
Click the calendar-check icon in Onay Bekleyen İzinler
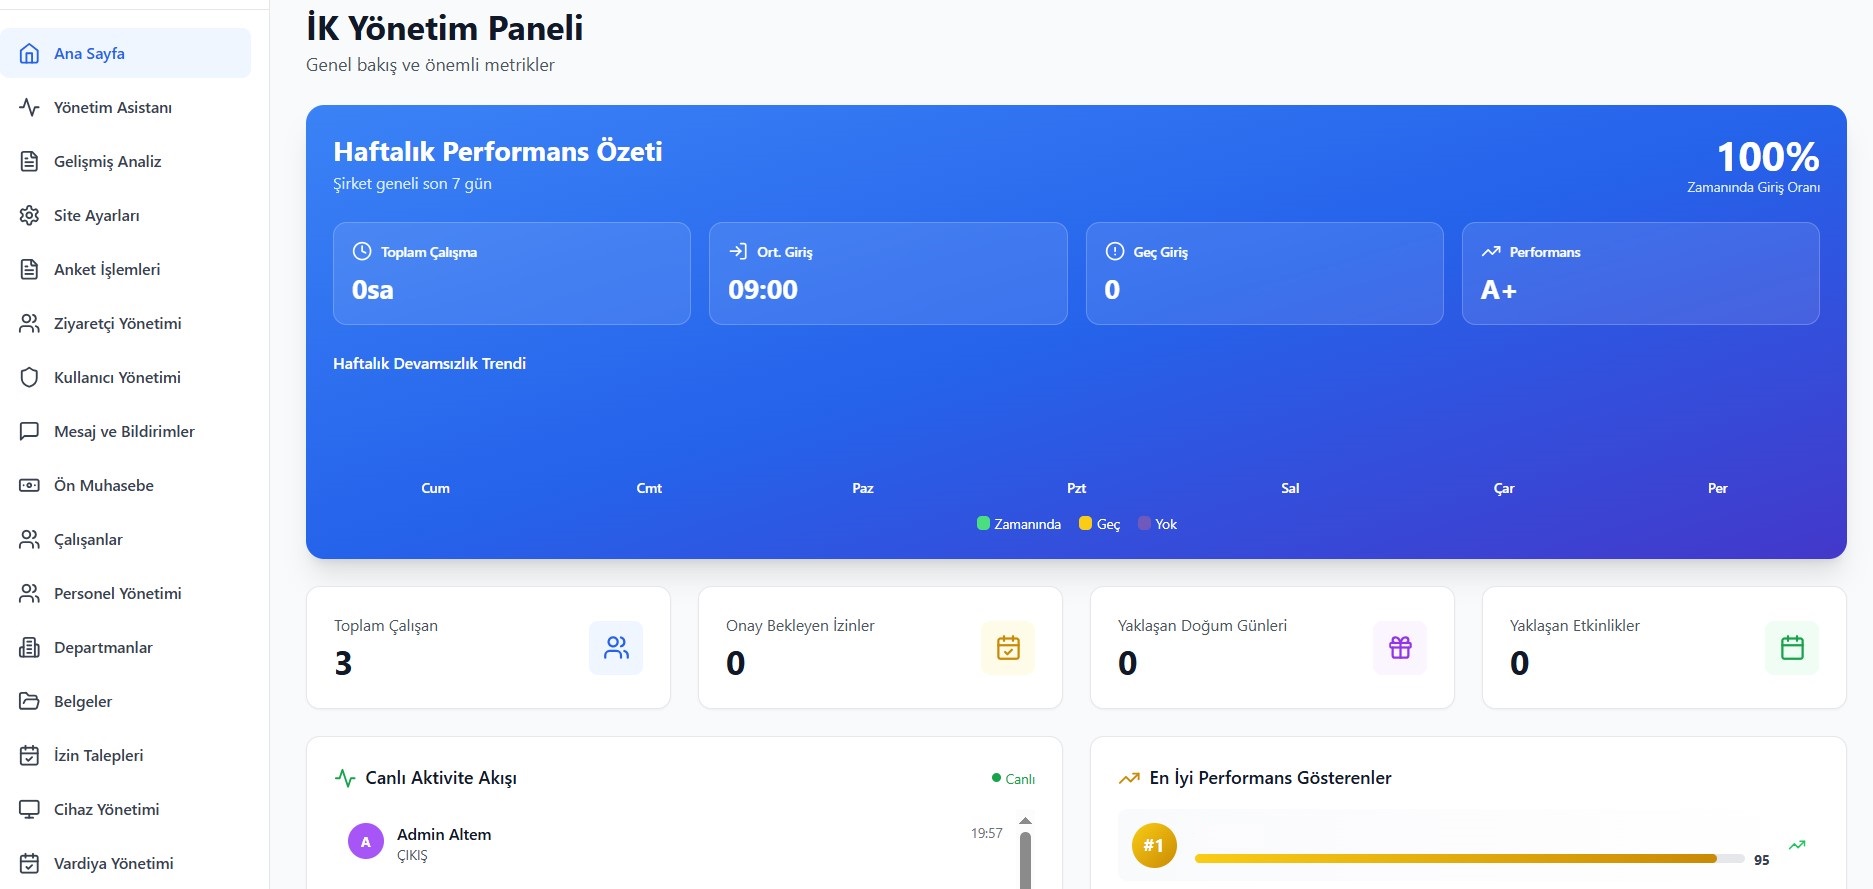[x=1008, y=648]
